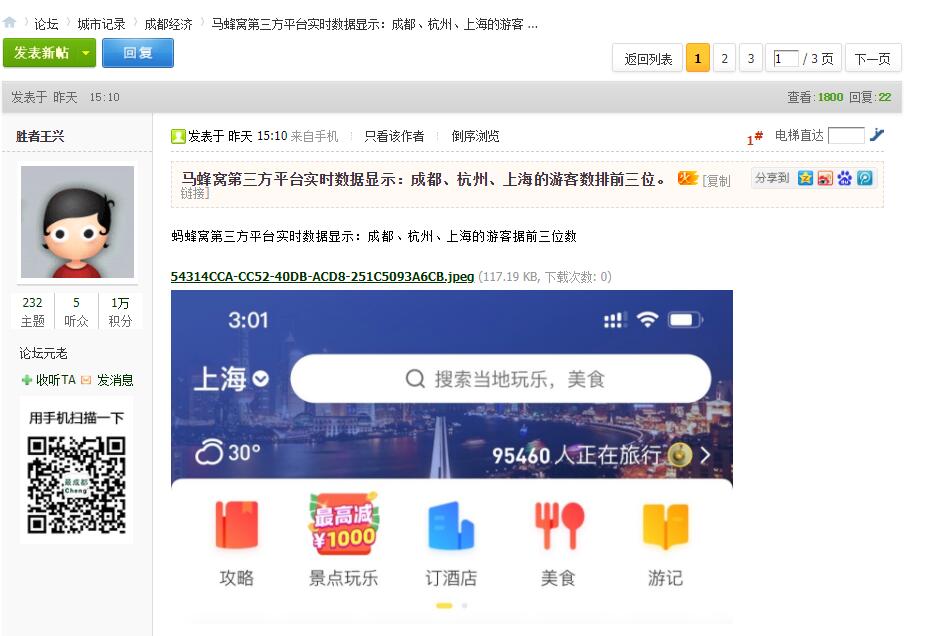Open the 成都经济 breadcrumb link
925x636 pixels.
click(x=168, y=24)
